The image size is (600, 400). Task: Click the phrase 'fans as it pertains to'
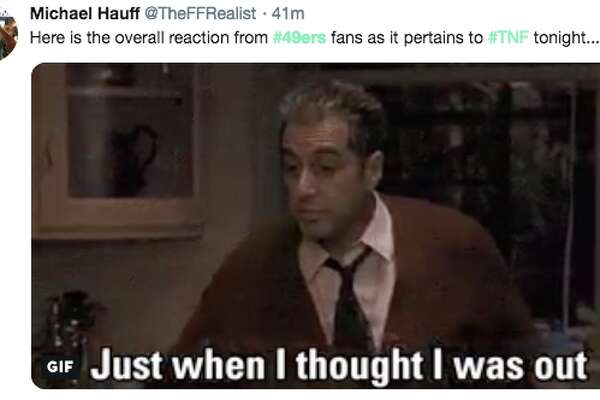pyautogui.click(x=407, y=38)
